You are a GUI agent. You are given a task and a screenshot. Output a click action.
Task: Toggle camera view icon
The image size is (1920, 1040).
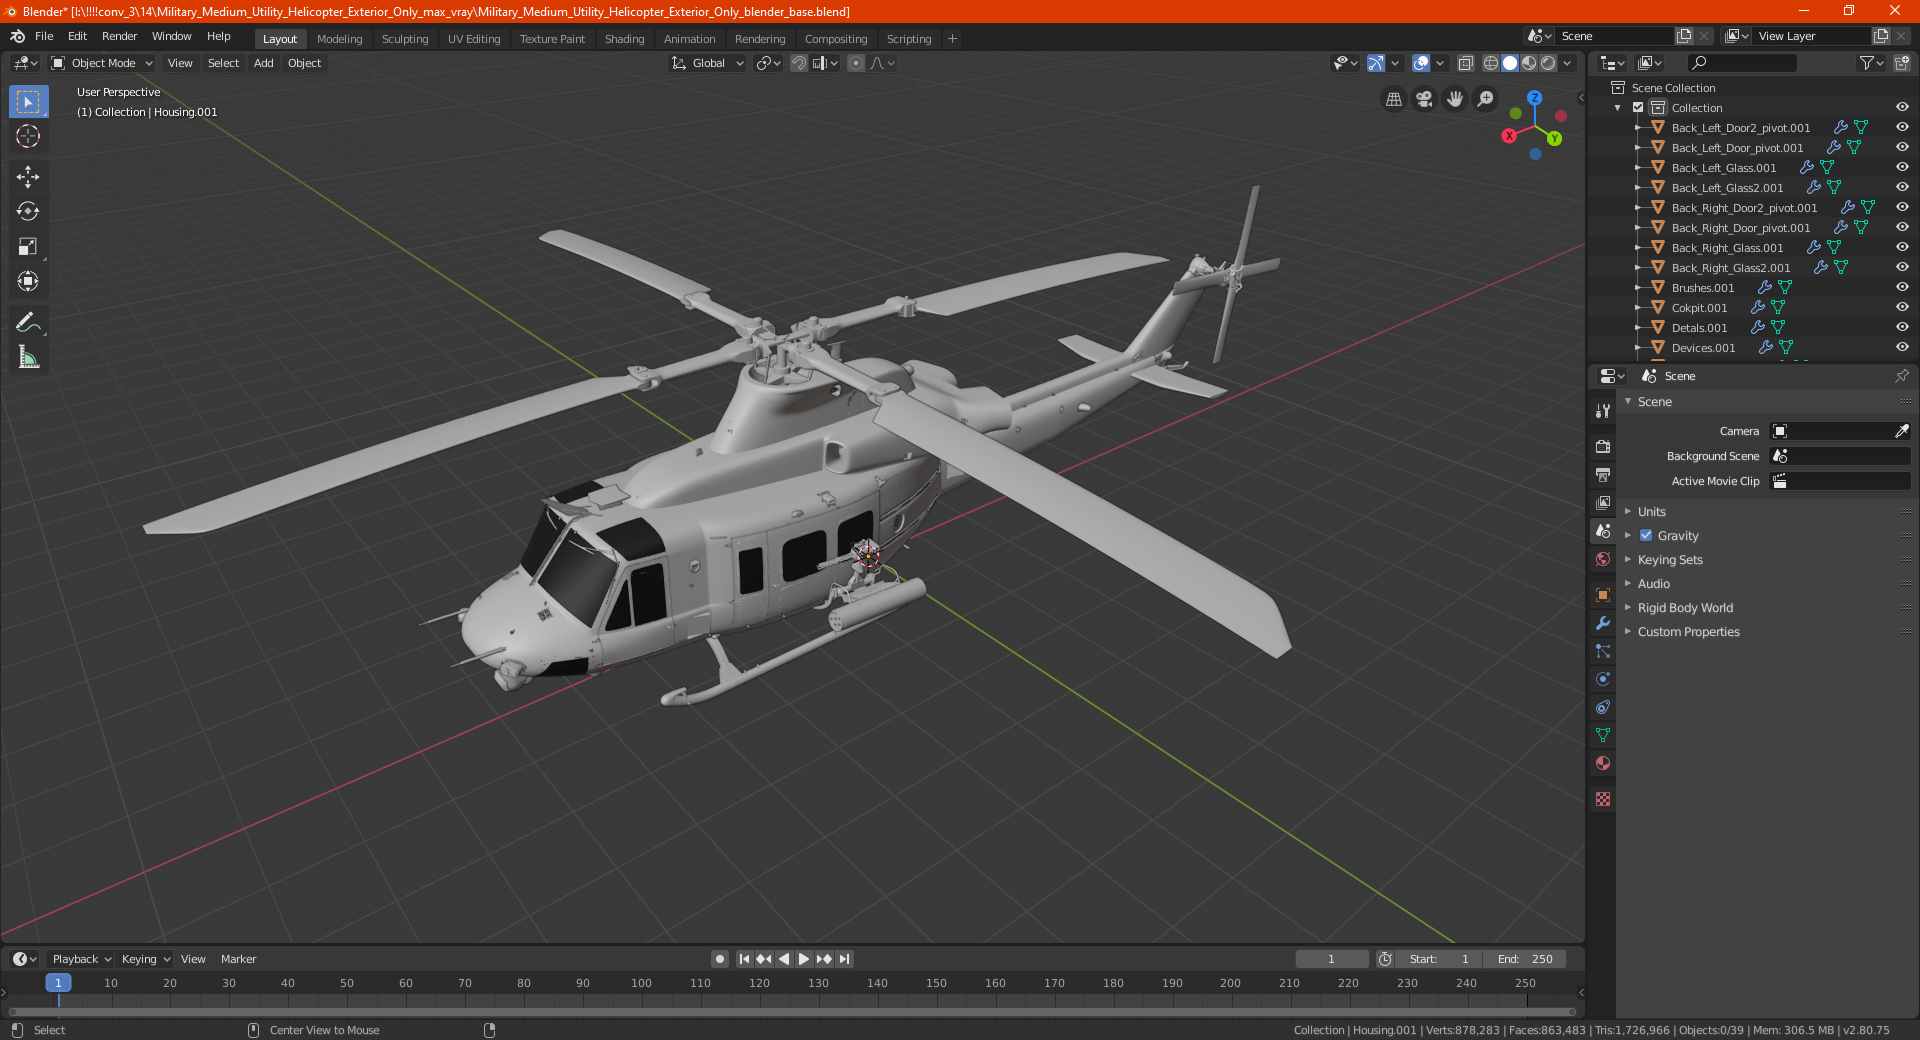(x=1424, y=99)
